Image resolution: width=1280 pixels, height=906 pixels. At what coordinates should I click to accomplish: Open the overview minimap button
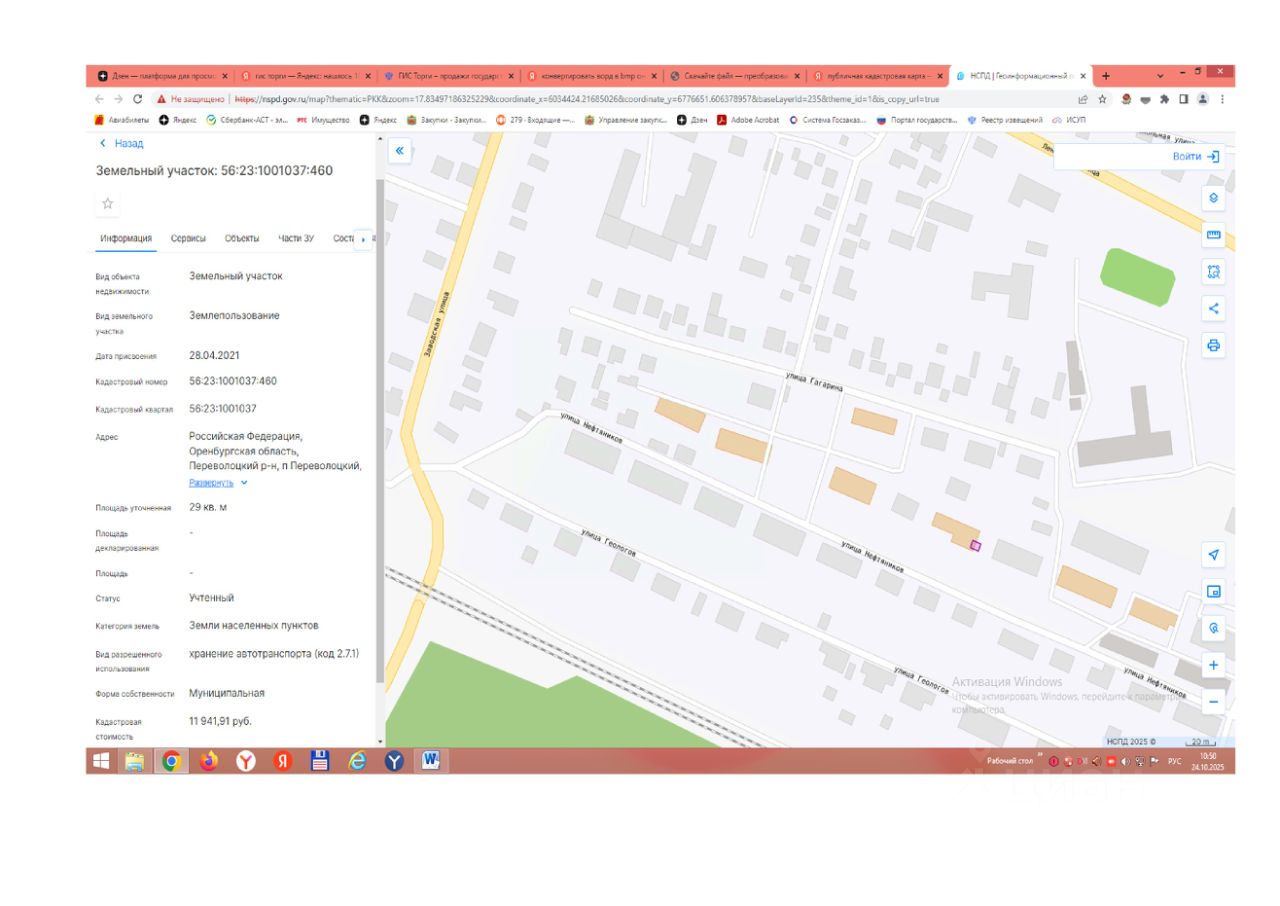tap(1214, 592)
